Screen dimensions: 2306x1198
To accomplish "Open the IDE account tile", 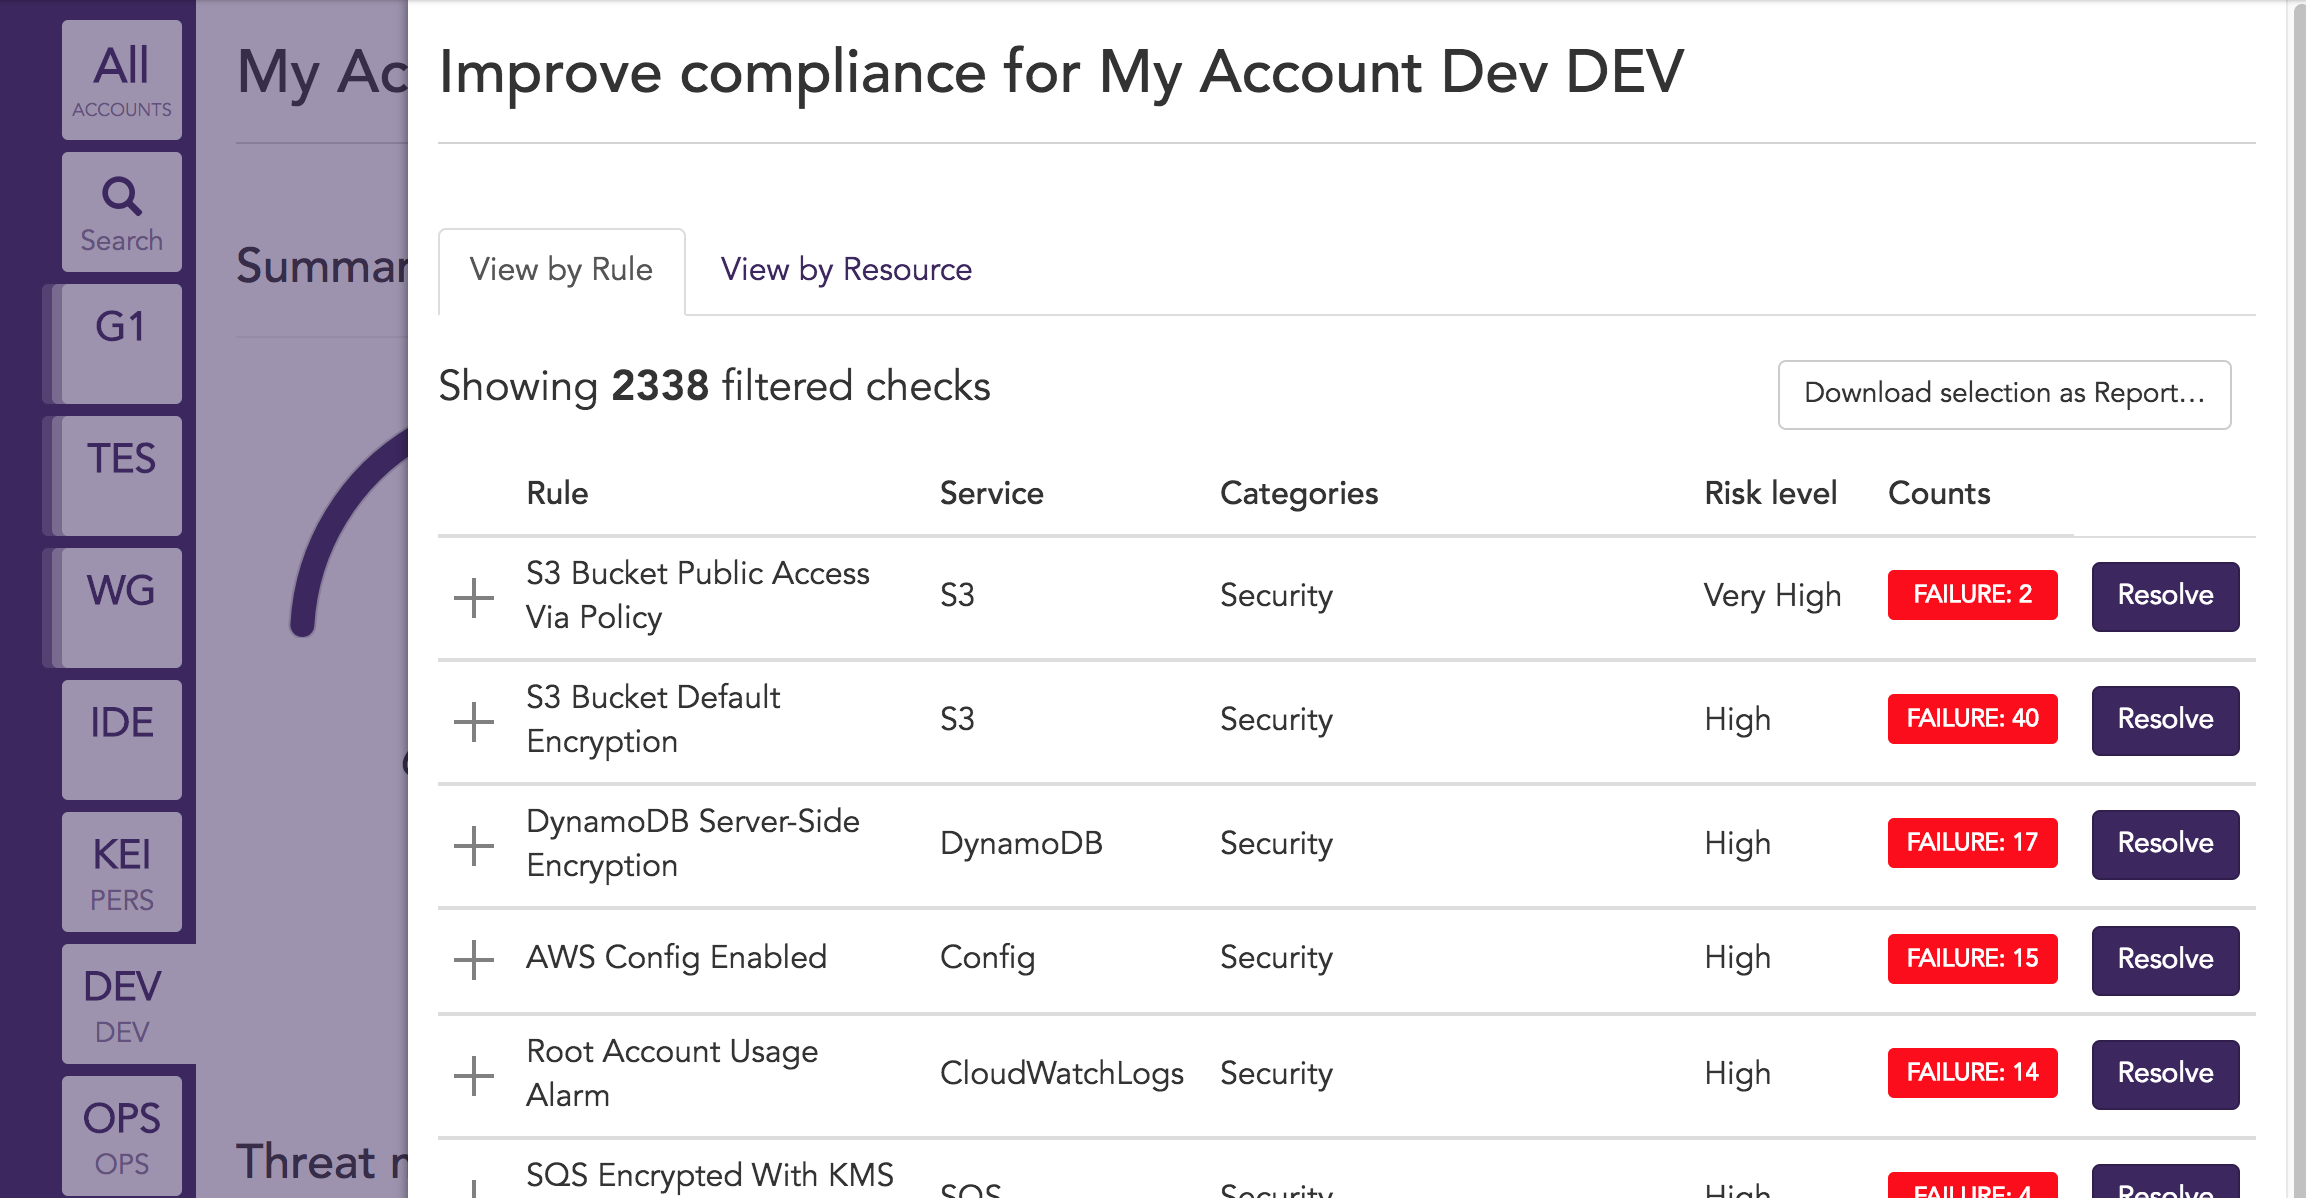I will point(121,739).
